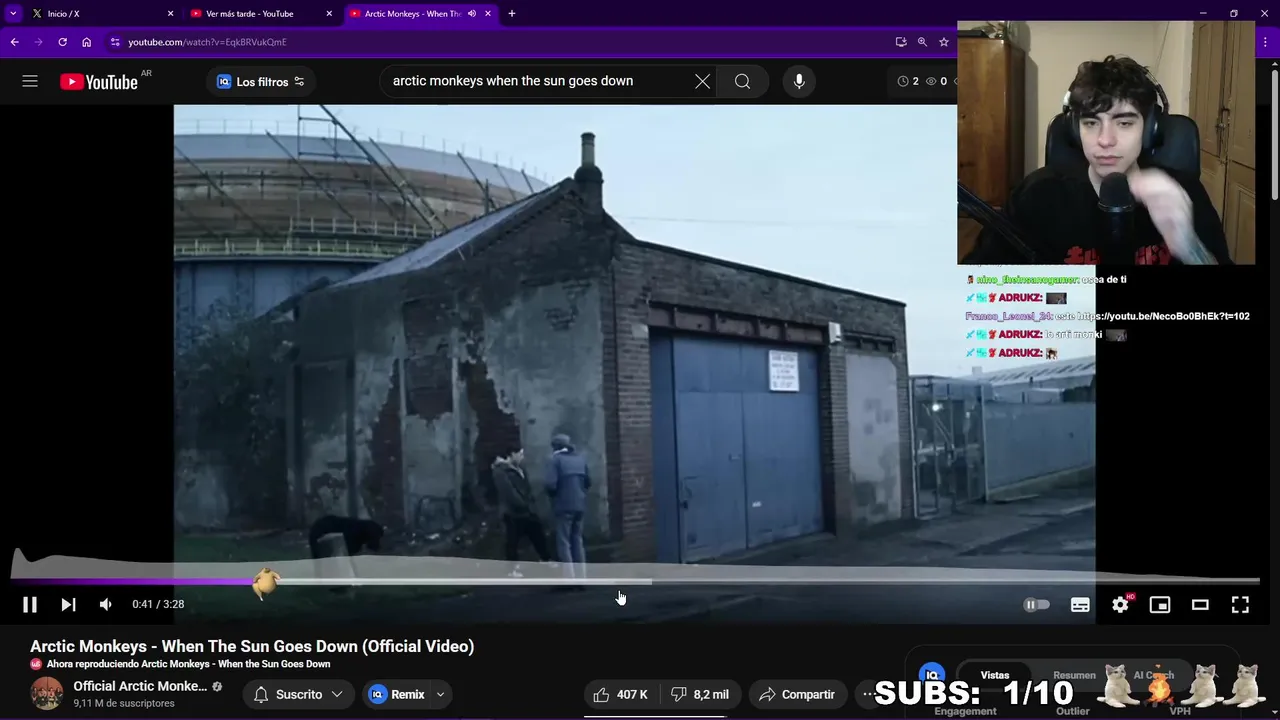This screenshot has width=1280, height=720.
Task: Click the video title text
Action: pos(252,646)
